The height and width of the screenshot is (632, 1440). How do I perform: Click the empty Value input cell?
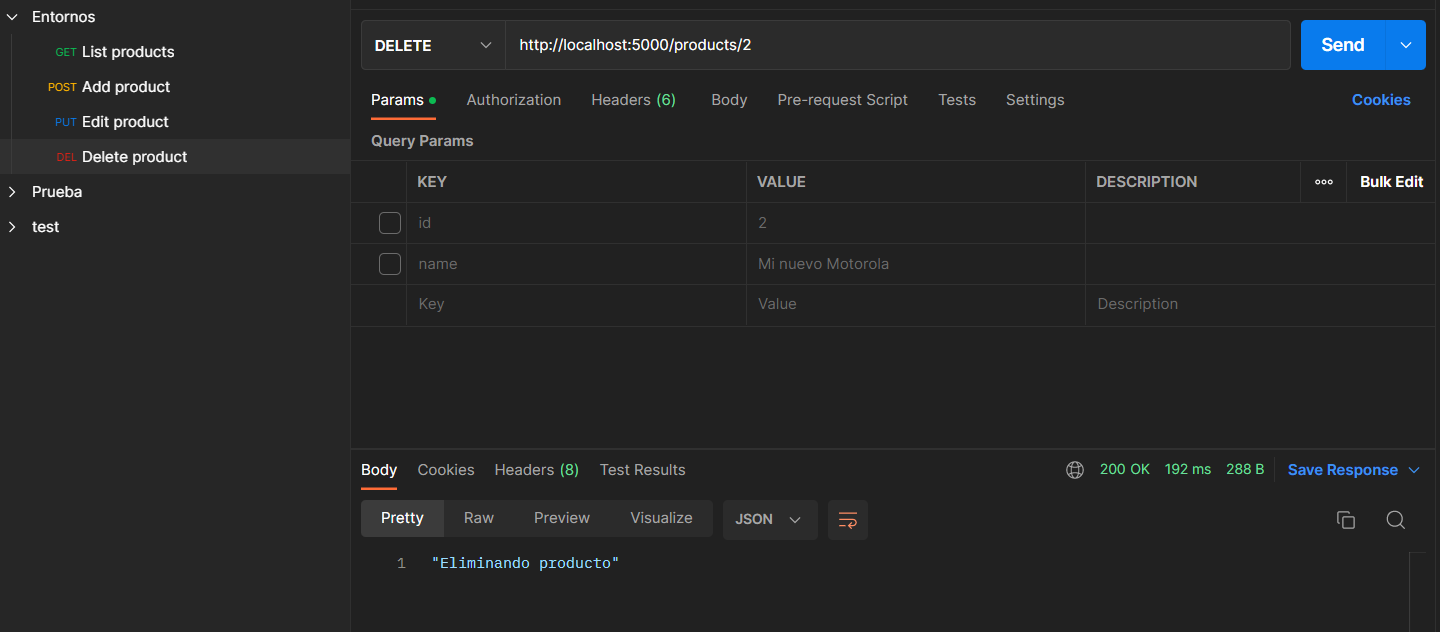click(x=916, y=304)
